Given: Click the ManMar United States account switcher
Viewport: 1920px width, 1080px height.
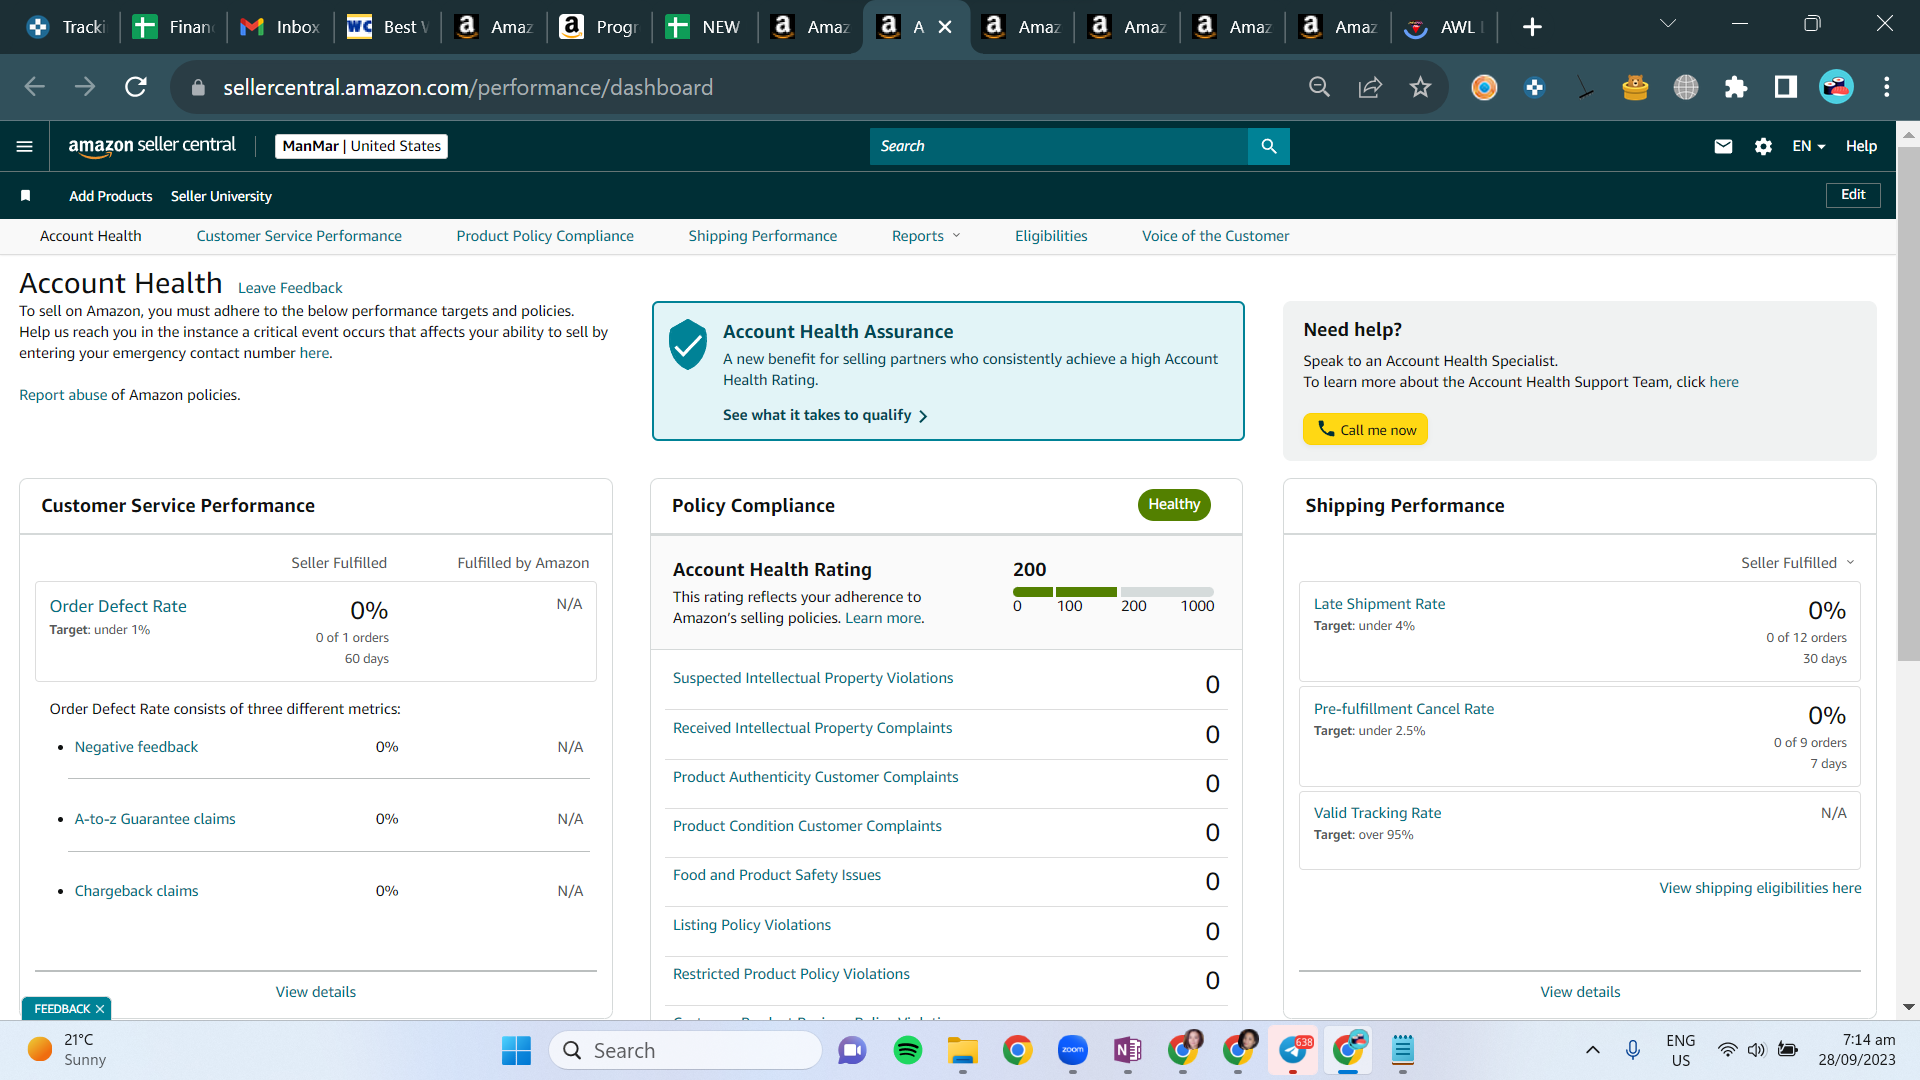Looking at the screenshot, I should pyautogui.click(x=361, y=146).
